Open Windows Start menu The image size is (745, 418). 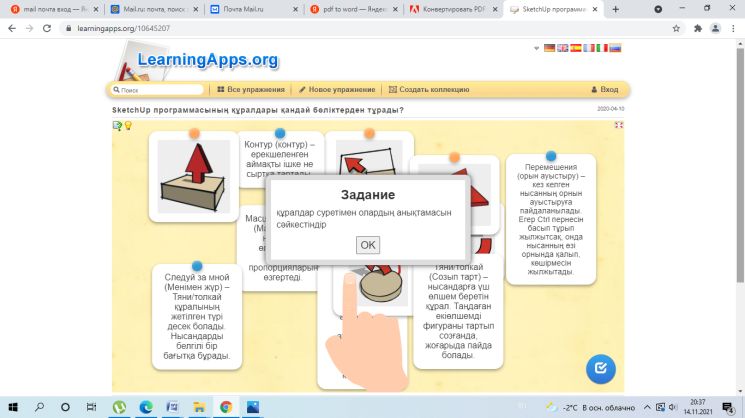click(x=13, y=407)
